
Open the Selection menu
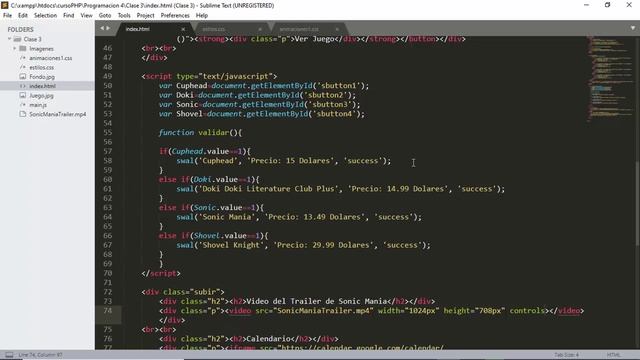(45, 16)
